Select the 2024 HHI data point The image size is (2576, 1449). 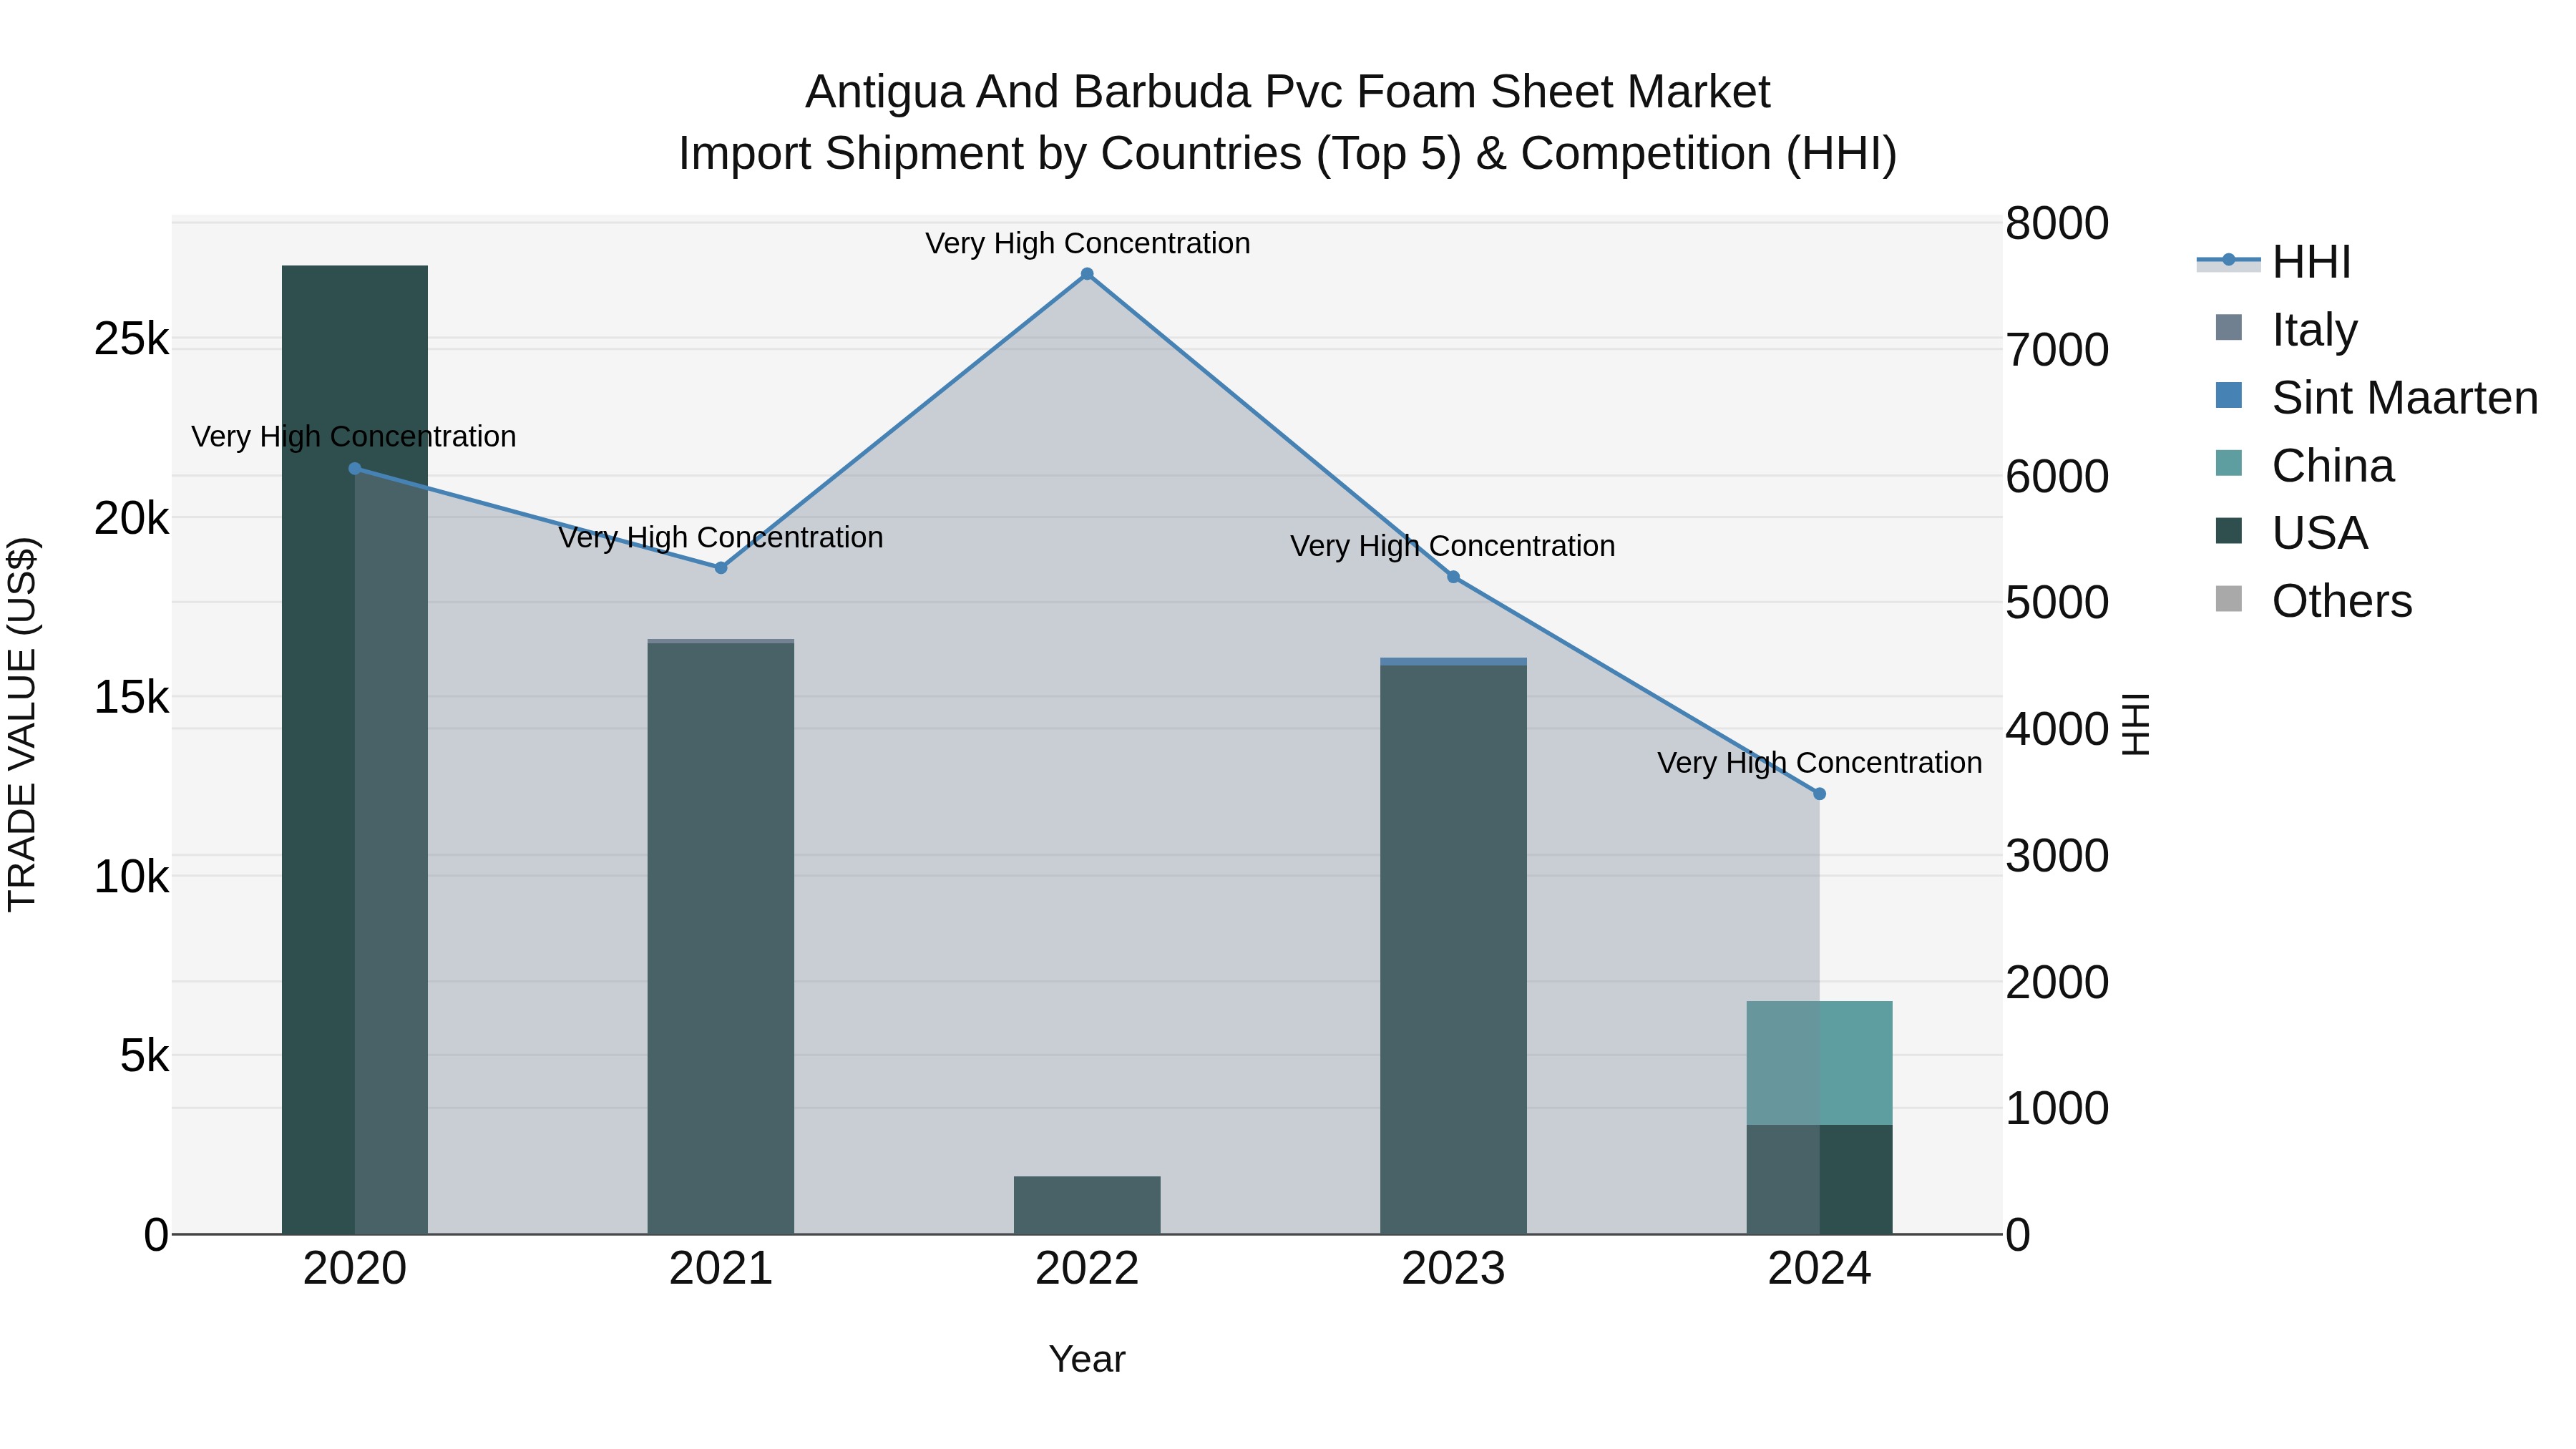point(1819,794)
